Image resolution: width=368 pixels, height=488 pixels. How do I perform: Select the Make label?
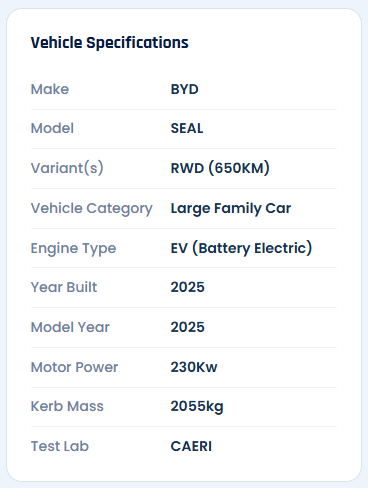pyautogui.click(x=50, y=89)
